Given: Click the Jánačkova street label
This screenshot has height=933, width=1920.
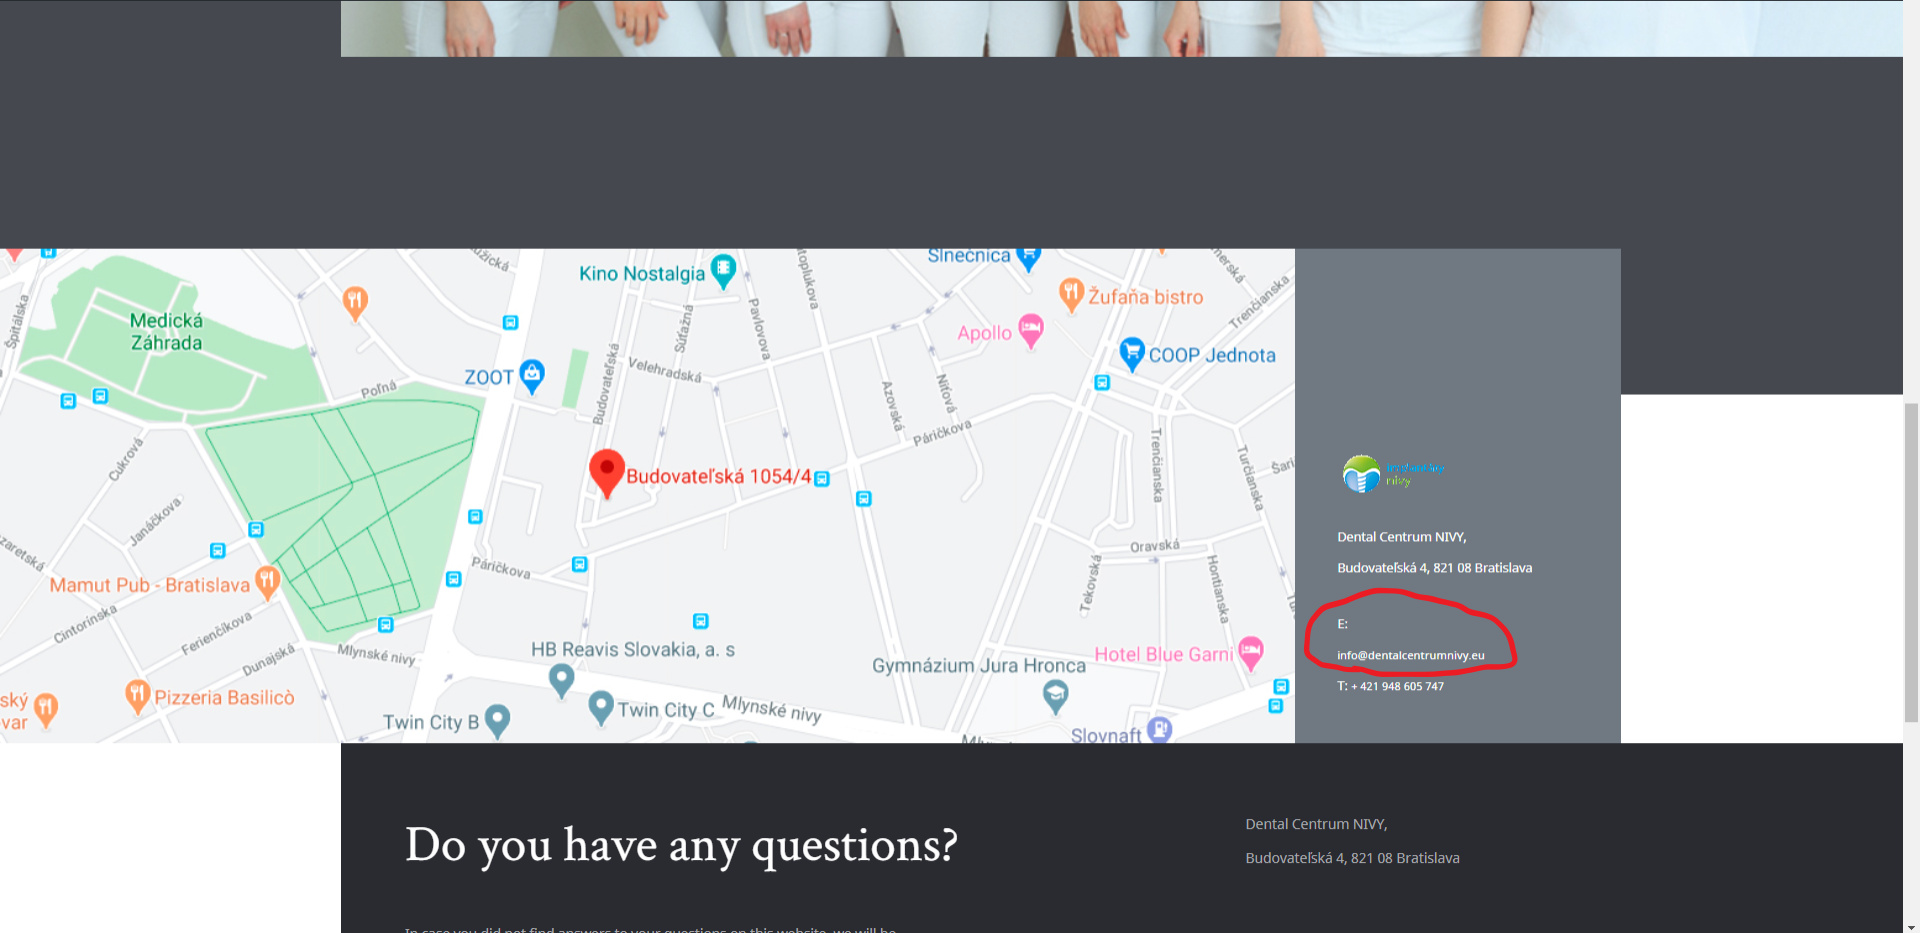Looking at the screenshot, I should [156, 521].
